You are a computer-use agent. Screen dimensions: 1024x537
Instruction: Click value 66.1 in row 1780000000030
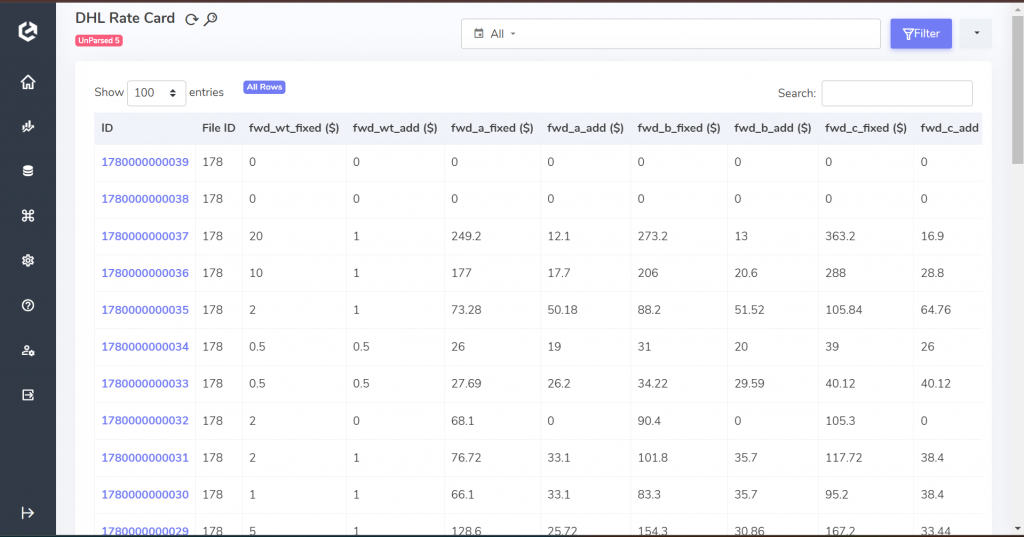[463, 495]
